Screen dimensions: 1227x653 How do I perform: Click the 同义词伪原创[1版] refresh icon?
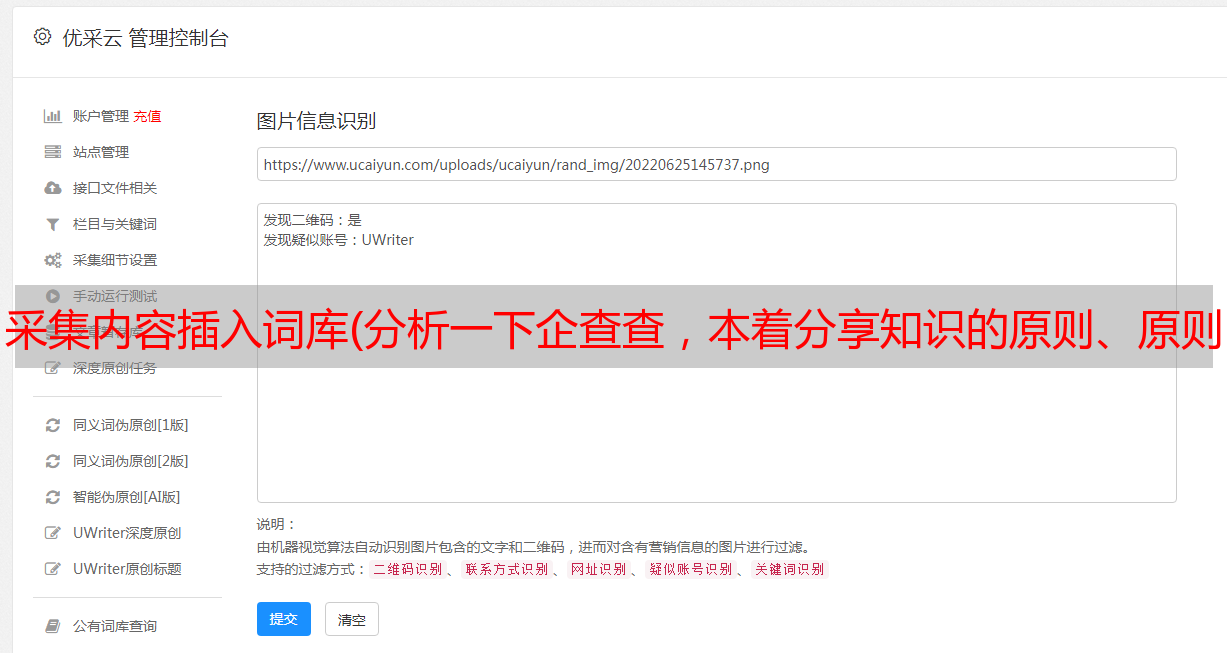(53, 425)
